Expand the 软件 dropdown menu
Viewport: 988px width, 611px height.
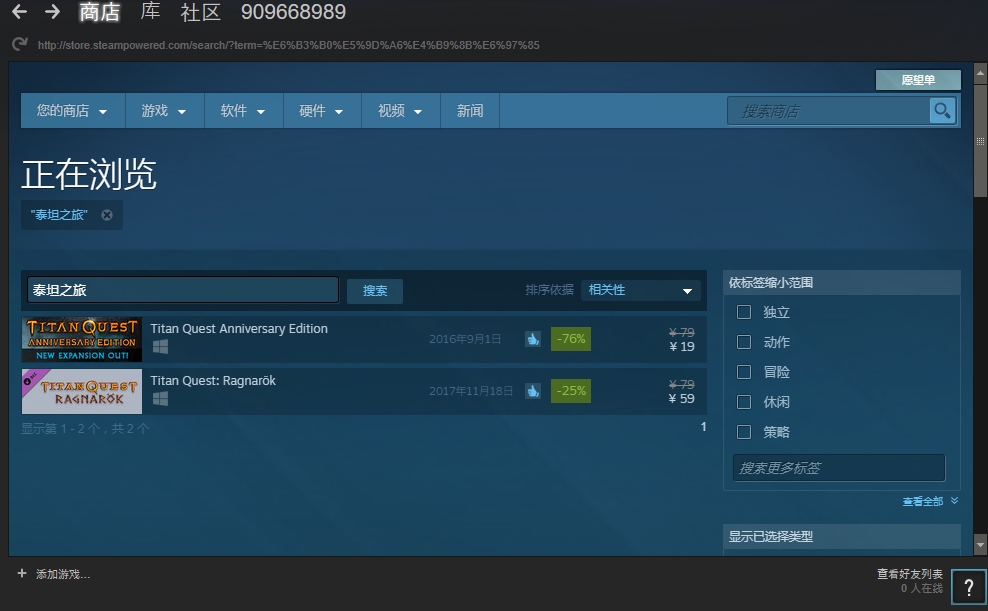[244, 111]
